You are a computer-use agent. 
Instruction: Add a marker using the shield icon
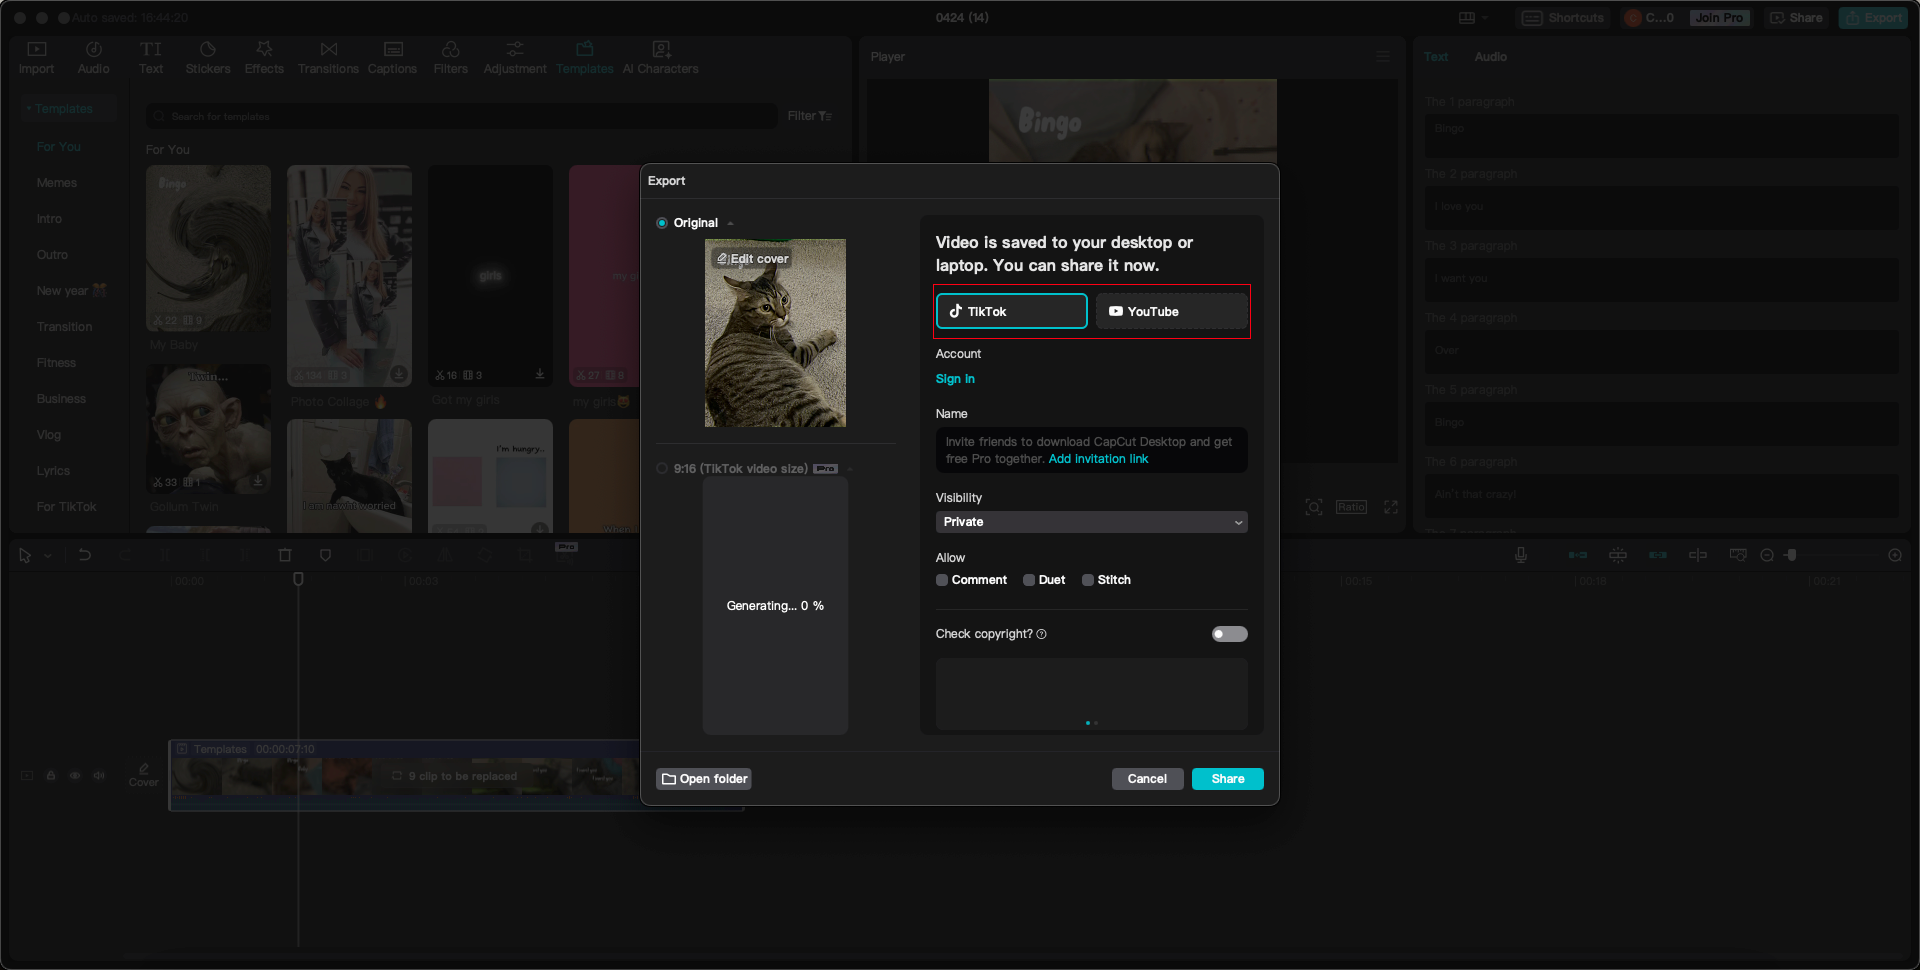tap(325, 555)
